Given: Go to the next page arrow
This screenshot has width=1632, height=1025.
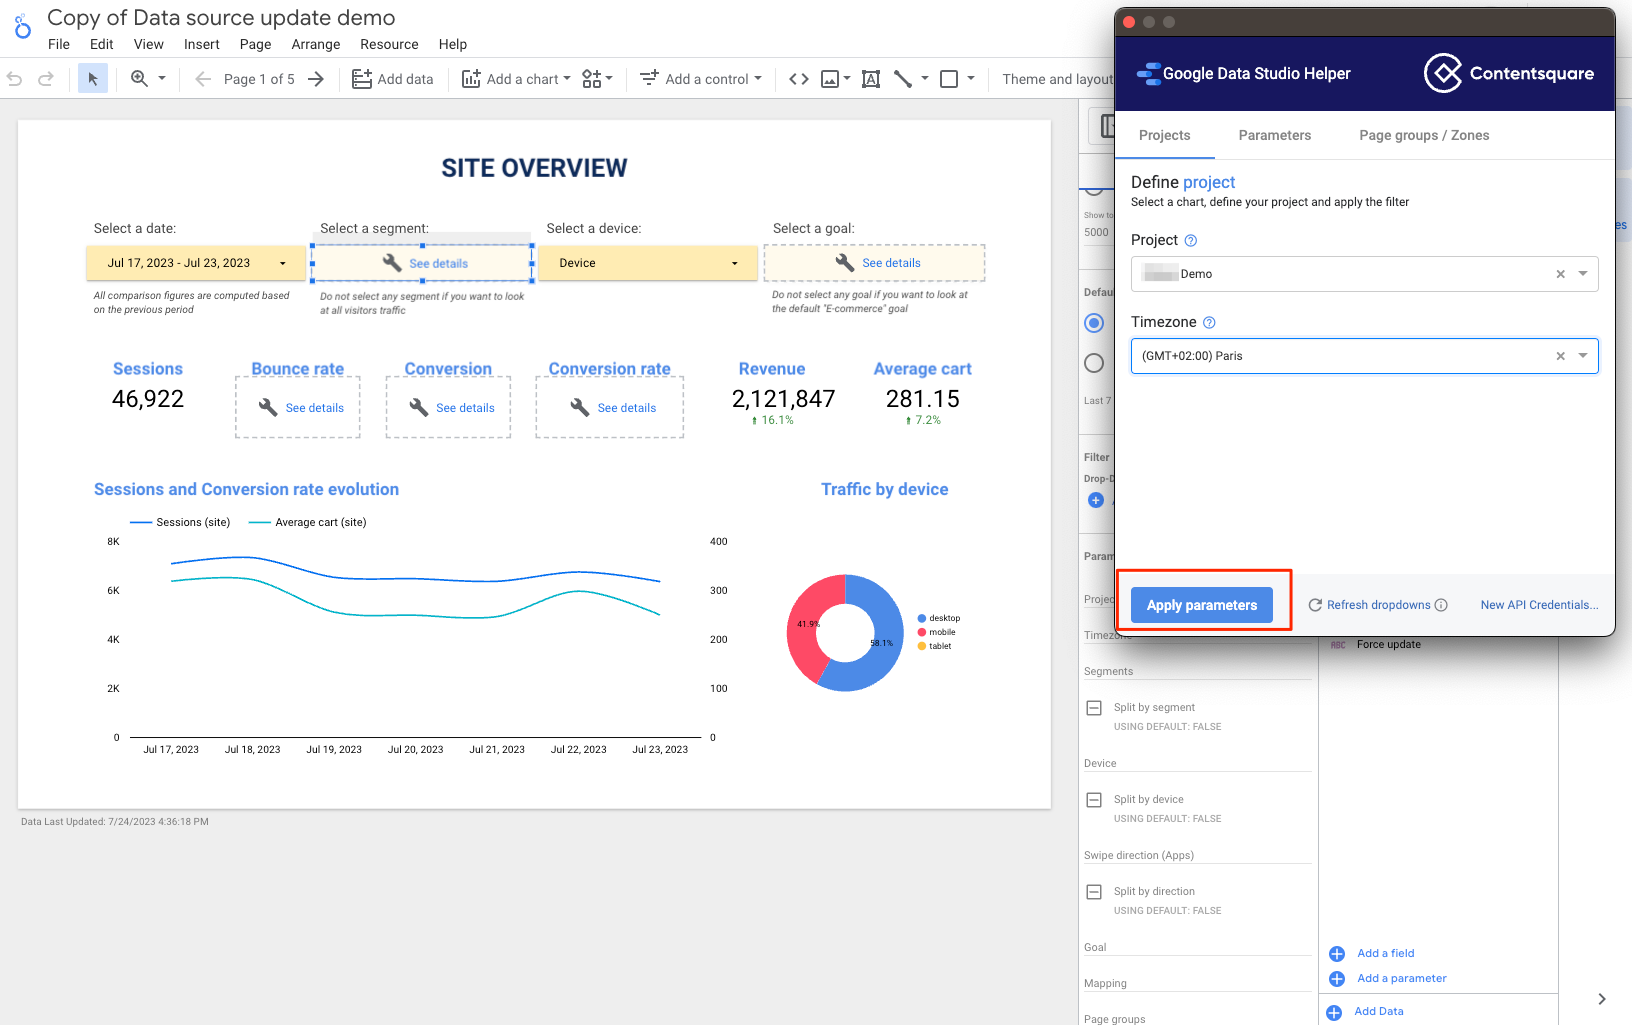Looking at the screenshot, I should 316,79.
